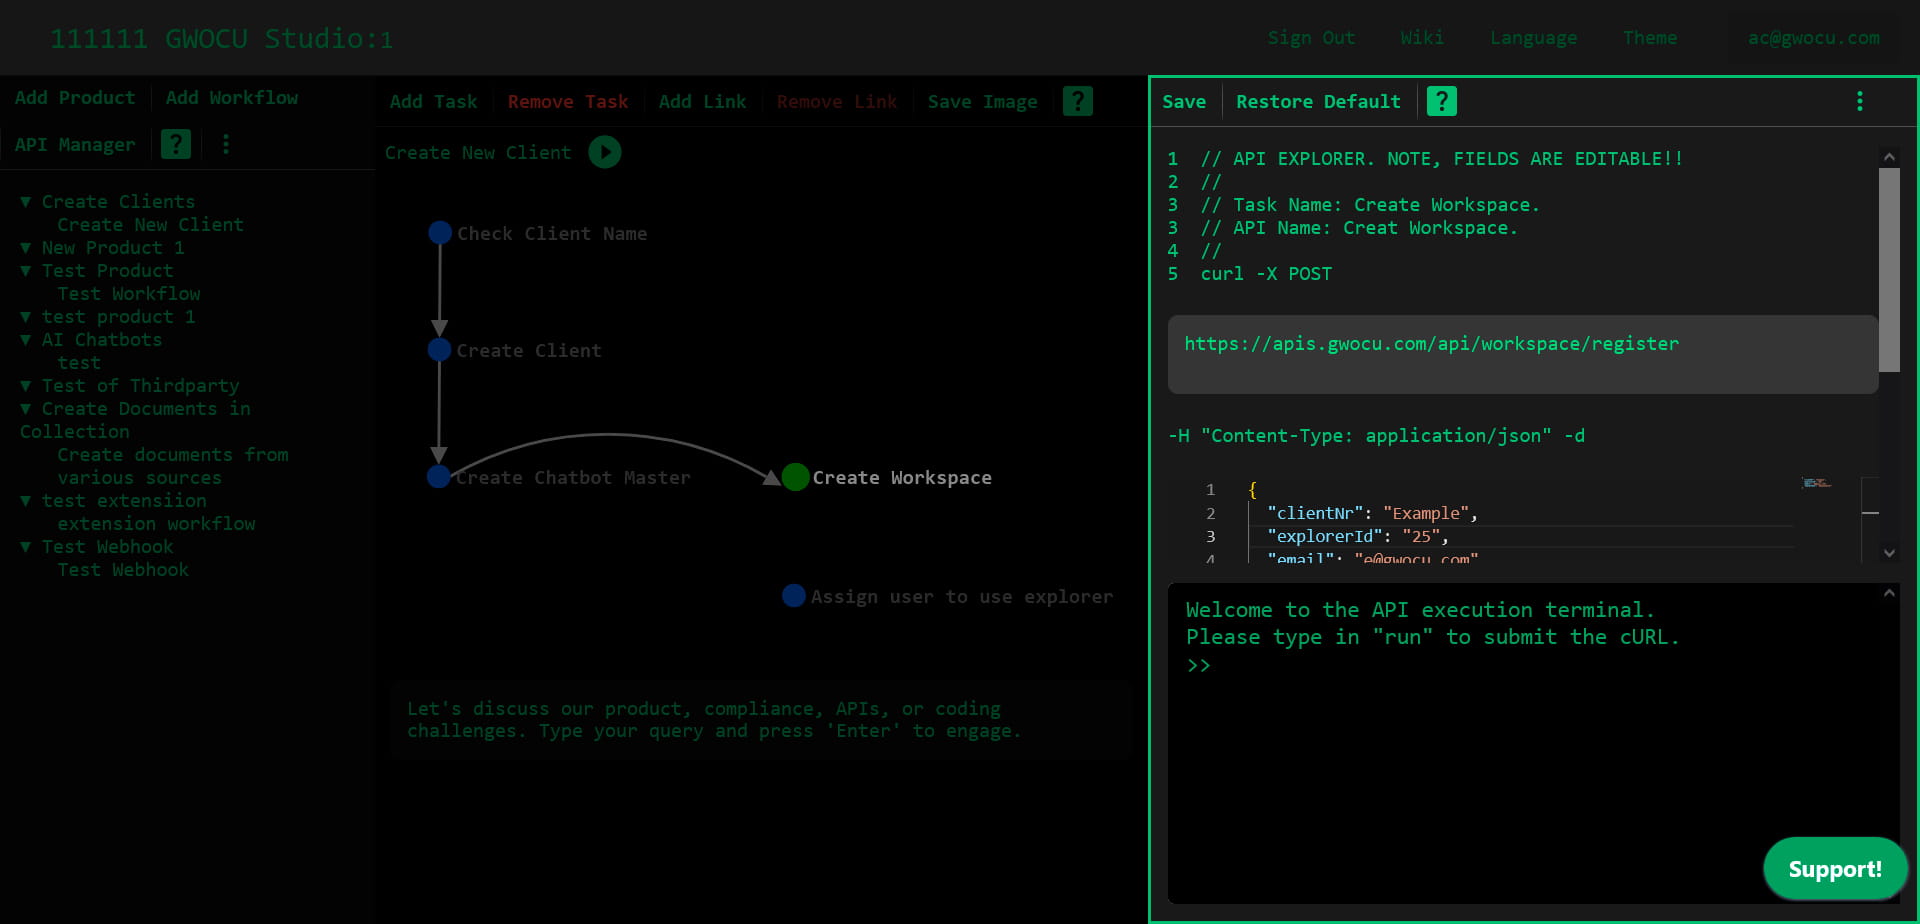
Task: Select the Check Client Name task node
Action: tap(440, 233)
